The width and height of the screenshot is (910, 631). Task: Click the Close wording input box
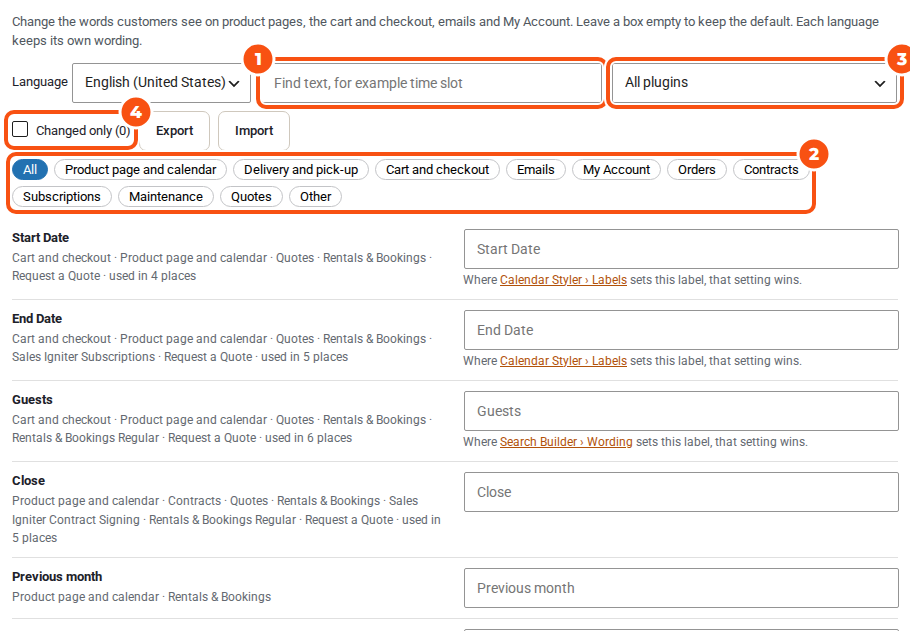point(681,492)
